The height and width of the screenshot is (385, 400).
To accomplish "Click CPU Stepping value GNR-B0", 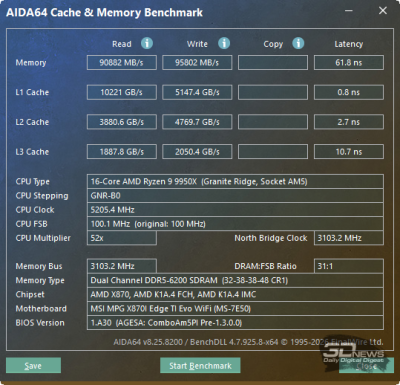I will click(235, 196).
